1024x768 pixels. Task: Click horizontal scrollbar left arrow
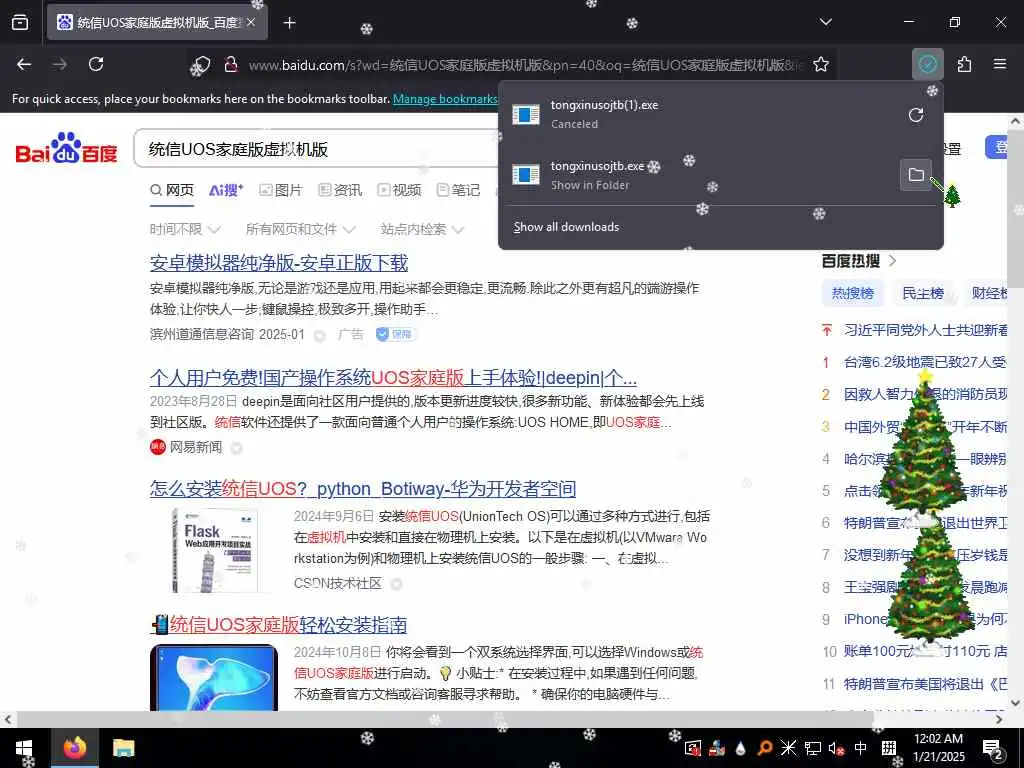(7, 719)
